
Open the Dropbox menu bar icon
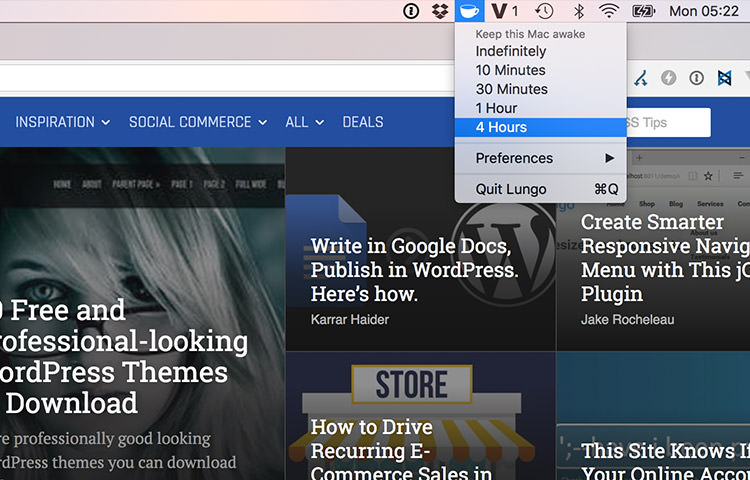(x=440, y=11)
